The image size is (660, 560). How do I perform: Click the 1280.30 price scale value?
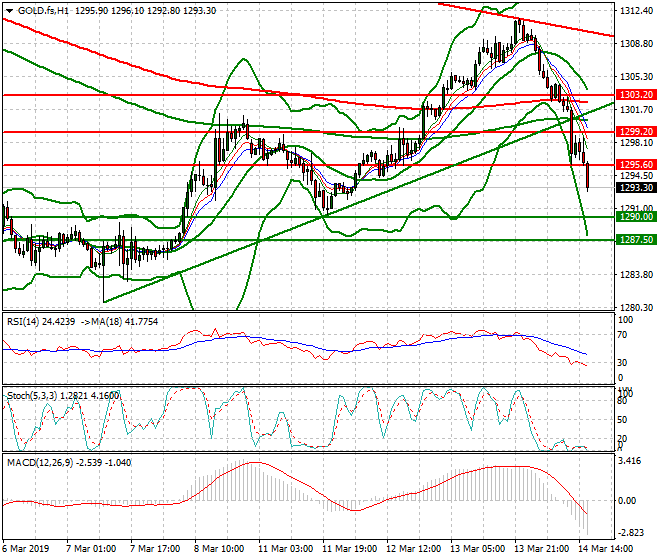pos(636,308)
